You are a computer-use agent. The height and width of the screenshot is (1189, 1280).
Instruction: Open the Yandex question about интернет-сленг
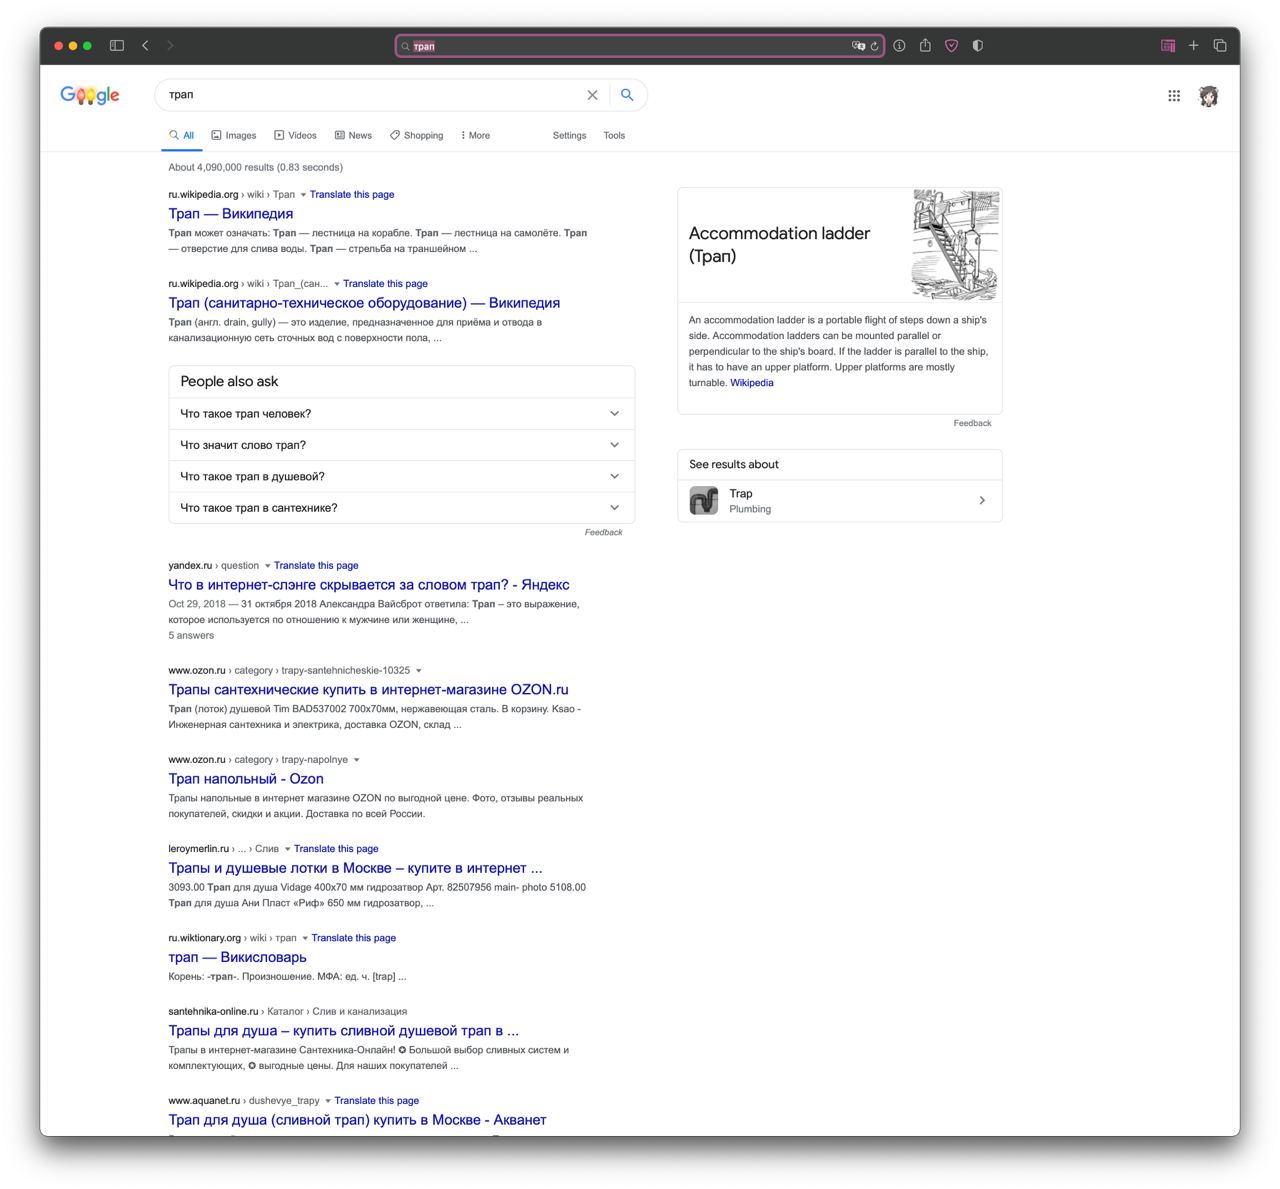(369, 585)
